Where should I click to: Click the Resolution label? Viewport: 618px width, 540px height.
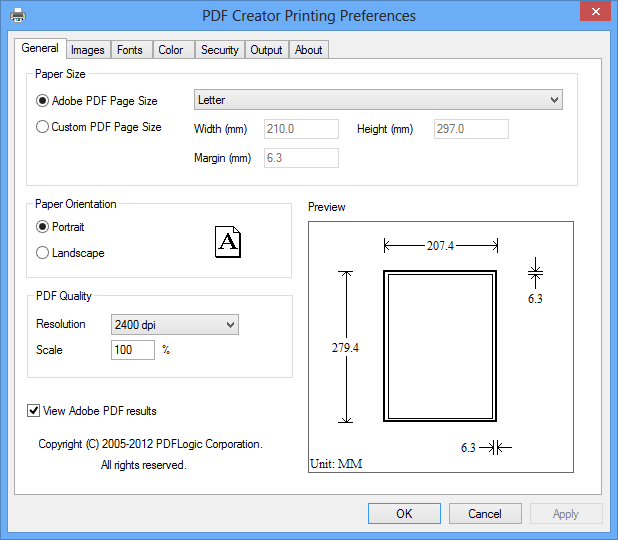click(x=61, y=324)
